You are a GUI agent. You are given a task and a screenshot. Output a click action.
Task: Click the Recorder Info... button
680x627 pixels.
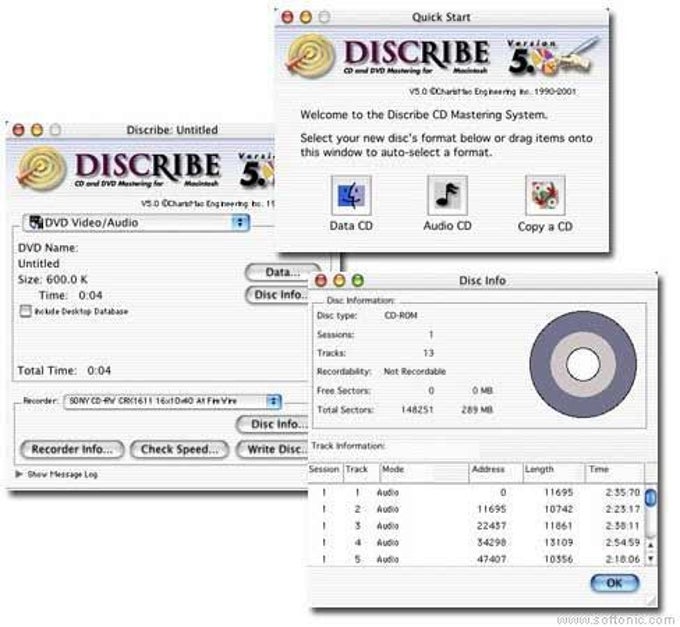coord(72,449)
